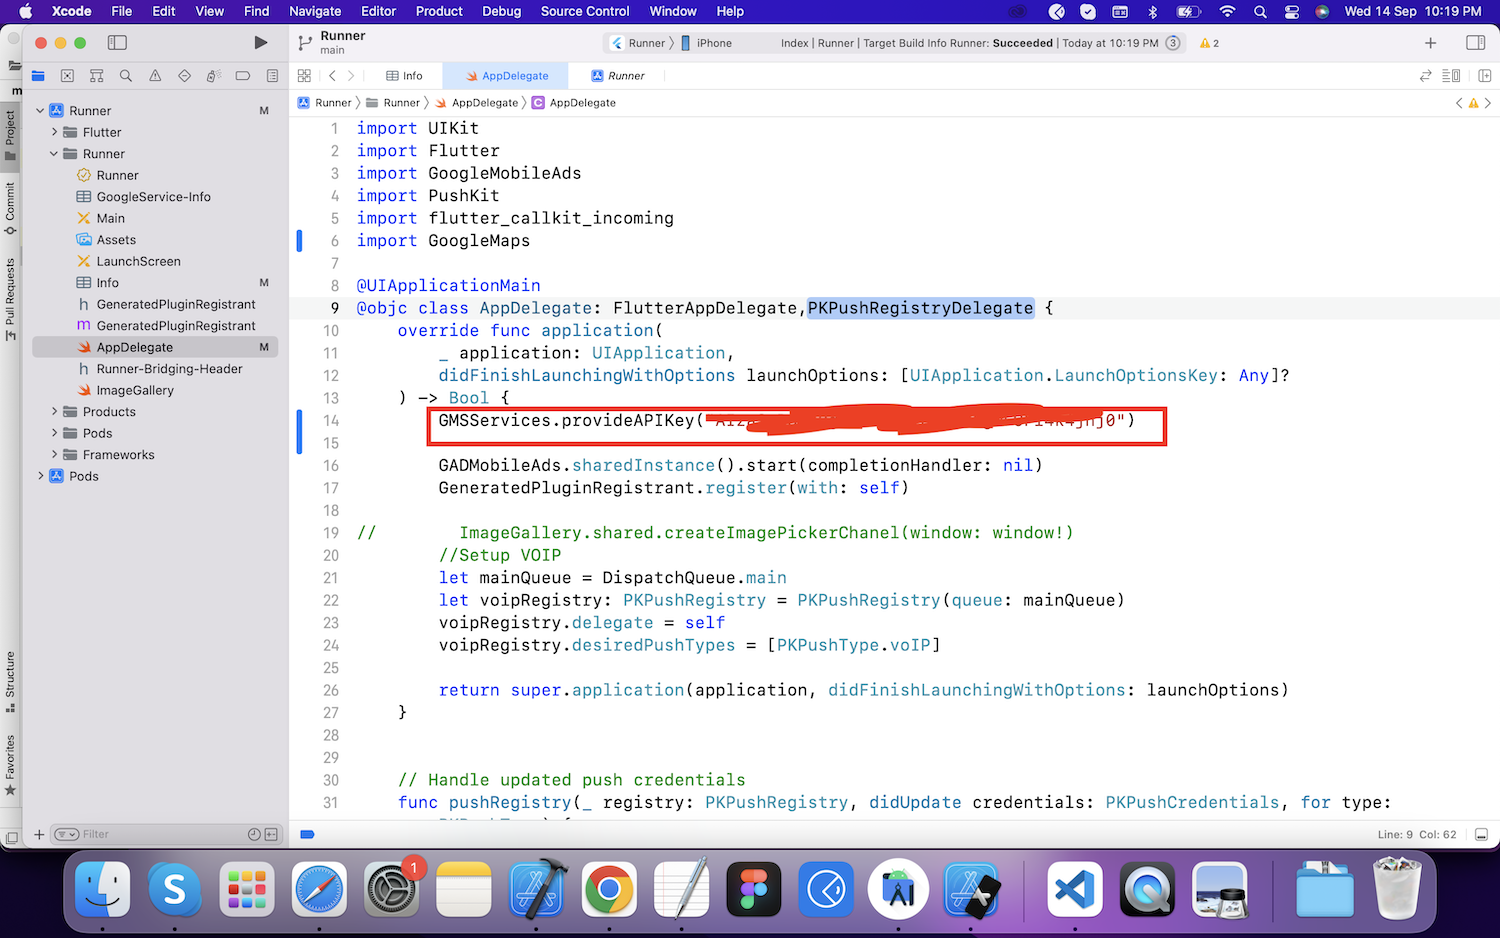1500x938 pixels.
Task: Open the Issue navigator warning icon
Action: [155, 76]
